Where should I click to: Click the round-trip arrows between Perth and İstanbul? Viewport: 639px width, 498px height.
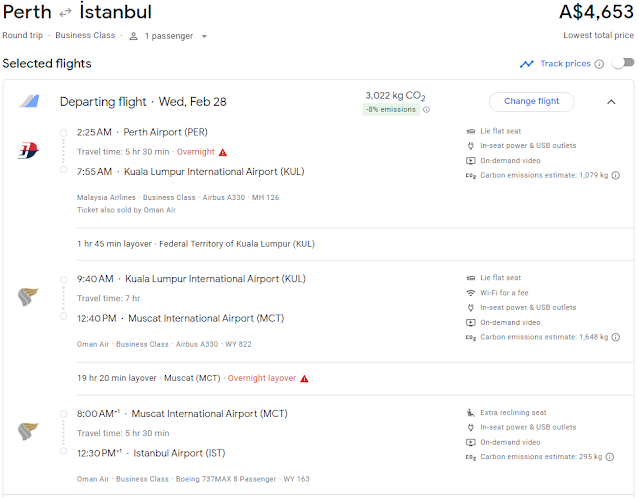[65, 13]
